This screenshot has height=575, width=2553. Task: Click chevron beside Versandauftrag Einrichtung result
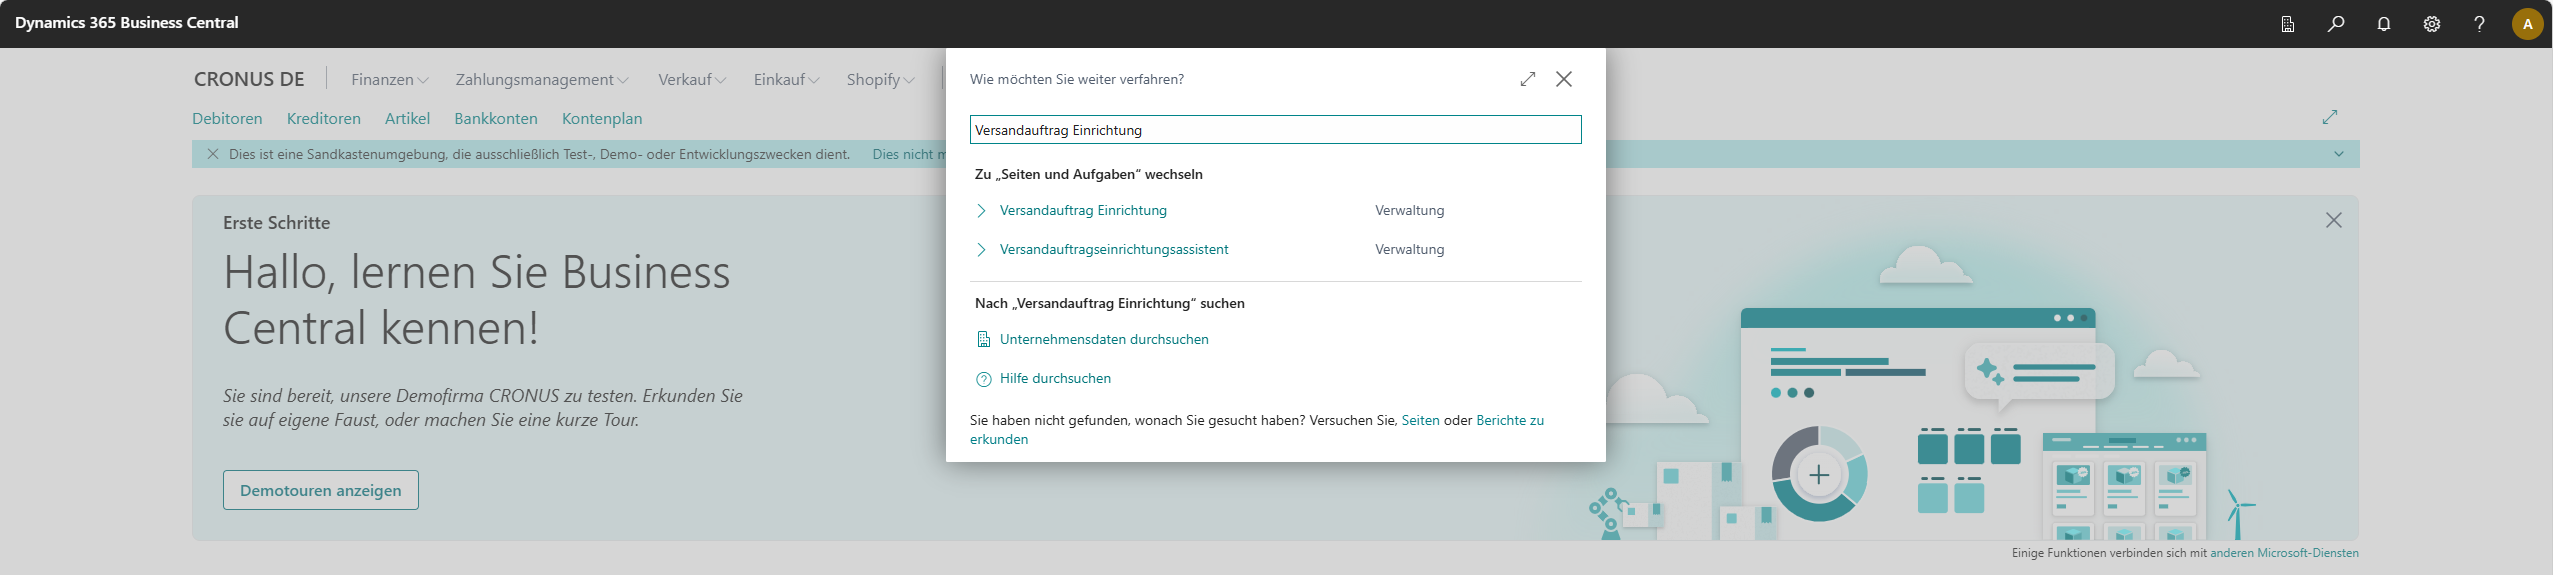982,210
